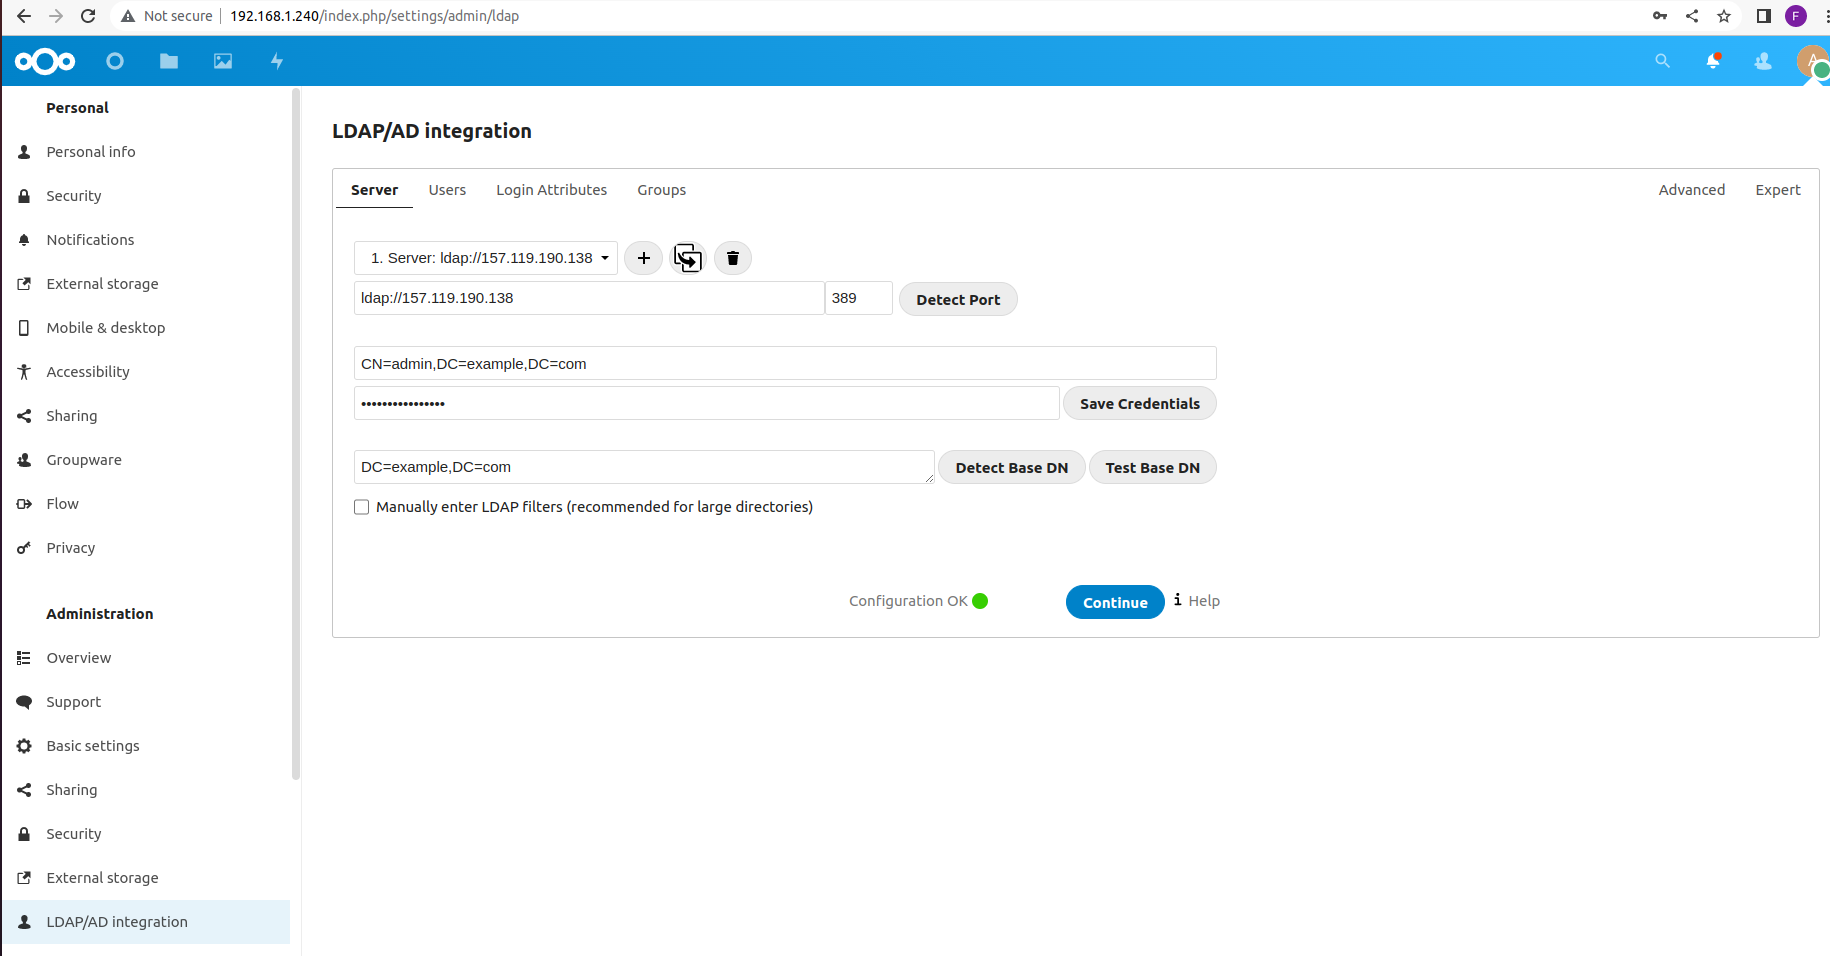Viewport: 1830px width, 956px height.
Task: Open the Files app folder icon
Action: click(x=169, y=61)
